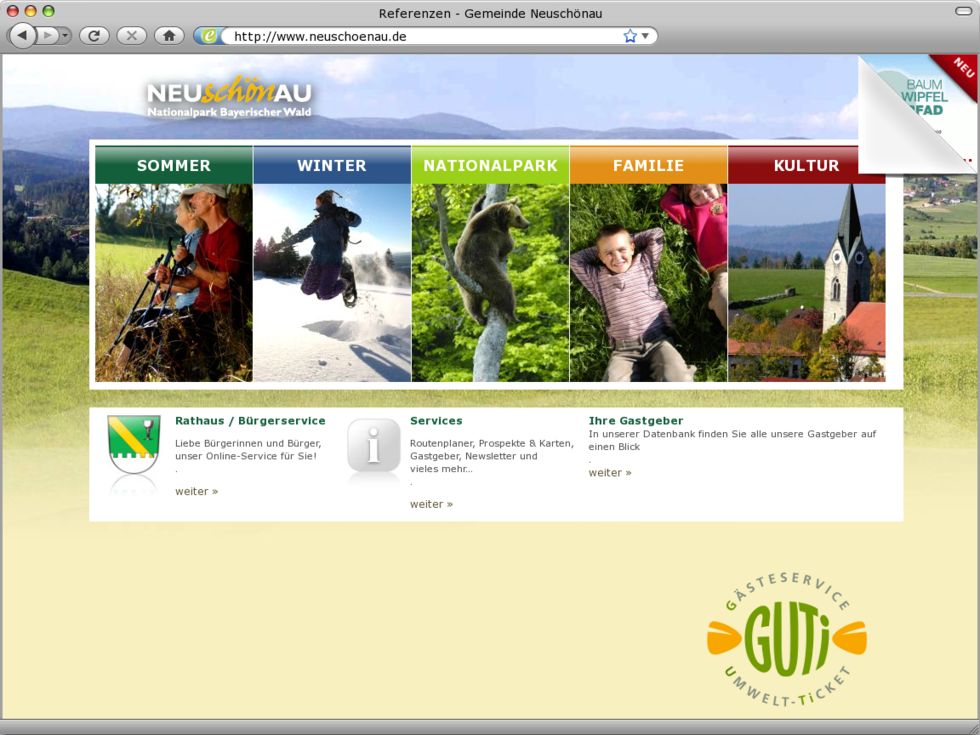The height and width of the screenshot is (735, 980).
Task: Open the NATIONALPARK section tab
Action: pyautogui.click(x=490, y=165)
